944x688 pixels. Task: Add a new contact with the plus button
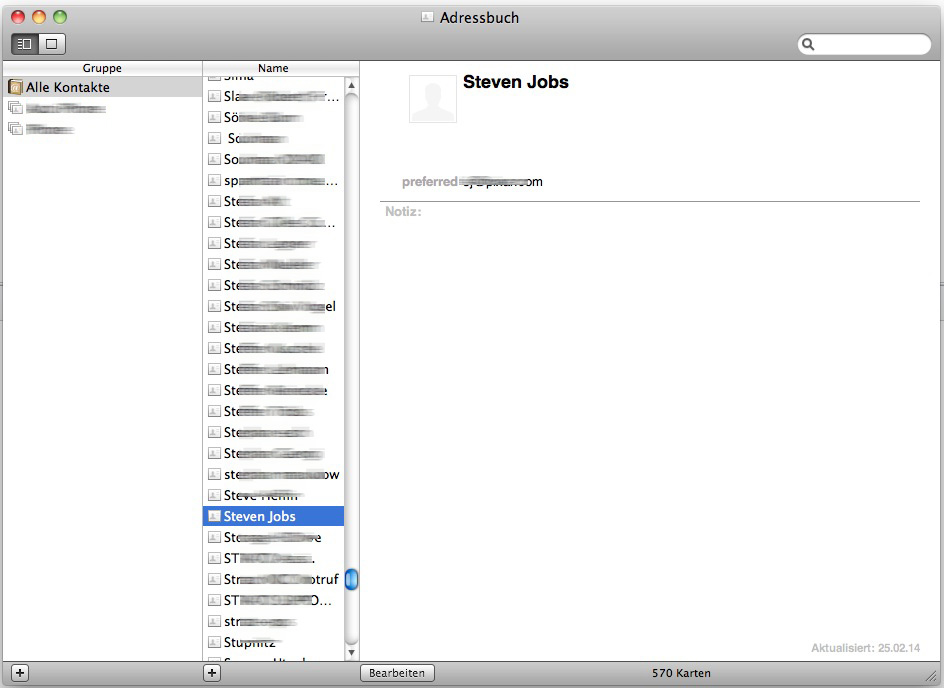212,673
